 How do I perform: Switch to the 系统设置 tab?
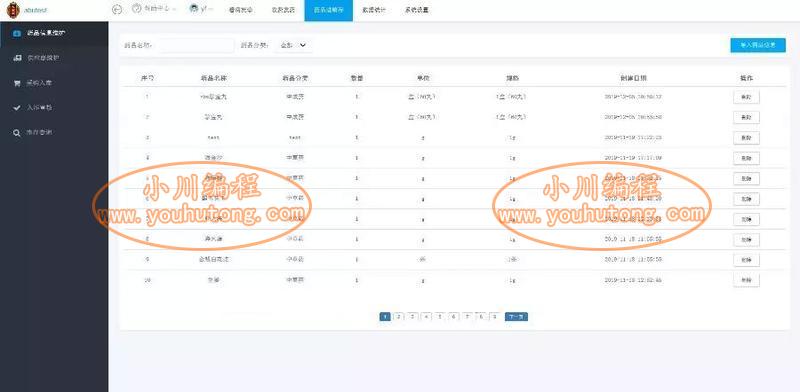pos(417,10)
